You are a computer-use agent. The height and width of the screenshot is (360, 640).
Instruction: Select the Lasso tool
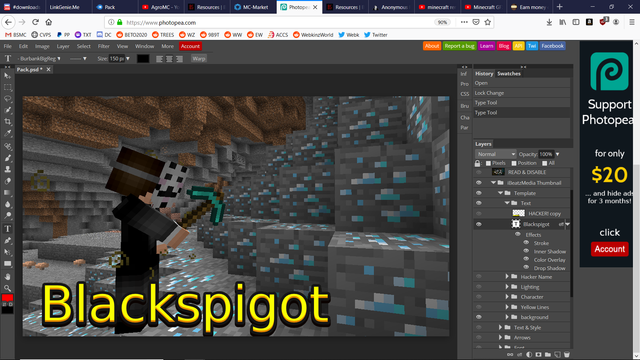[7, 99]
